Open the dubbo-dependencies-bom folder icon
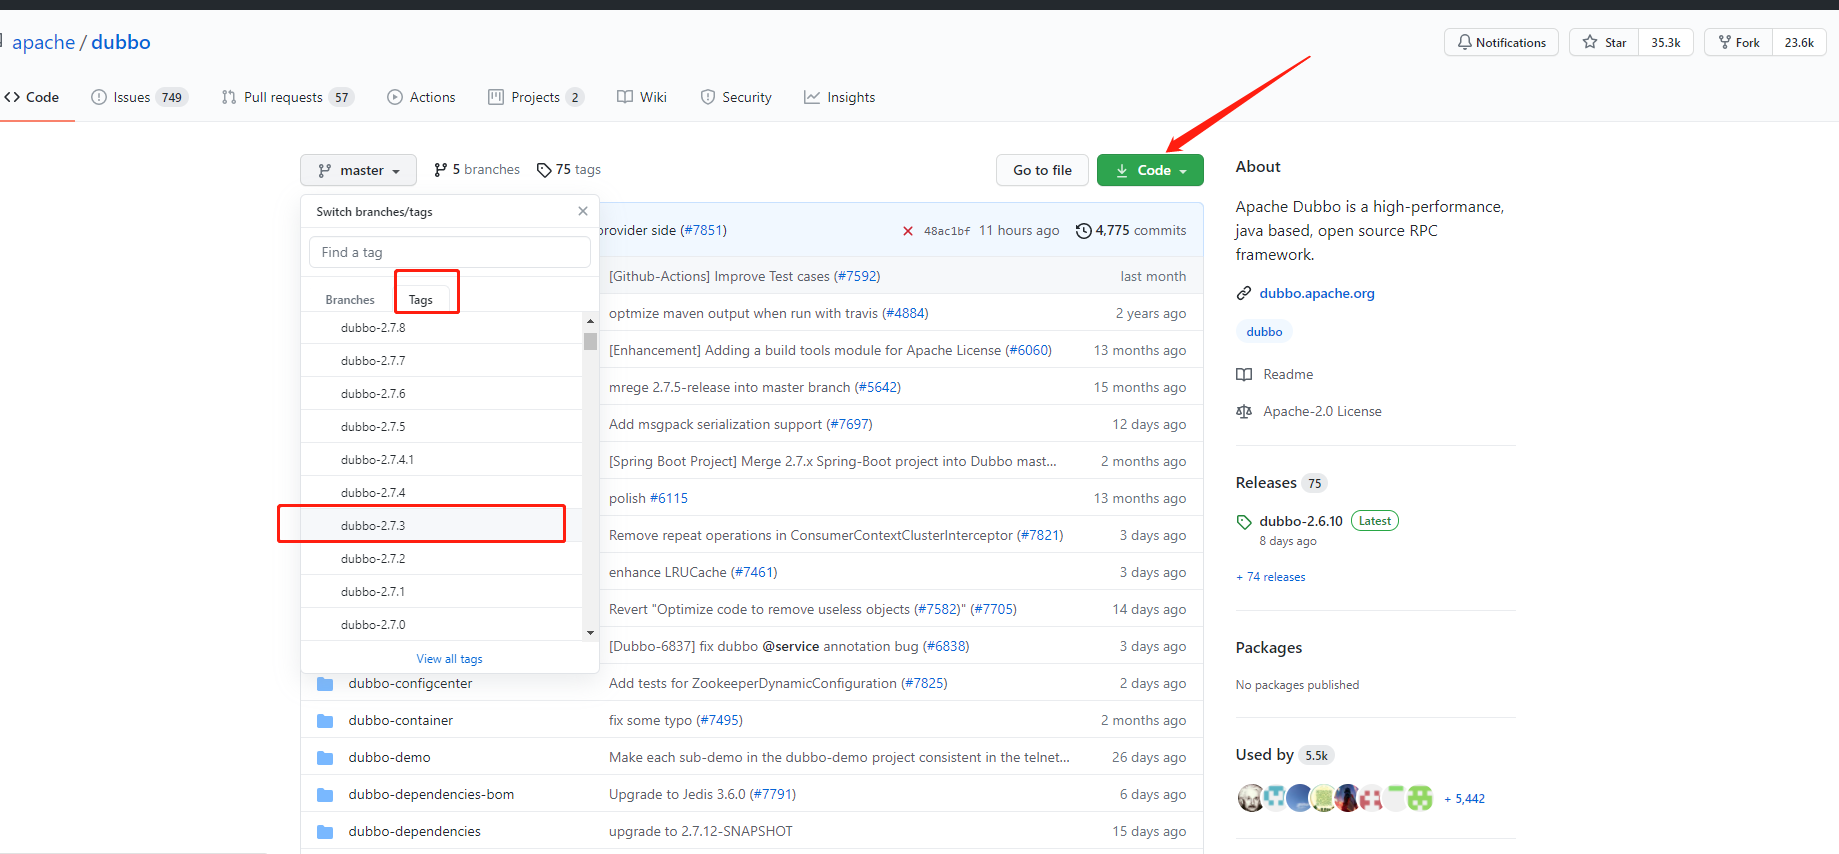Screen dimensions: 1839x854 pyautogui.click(x=325, y=795)
